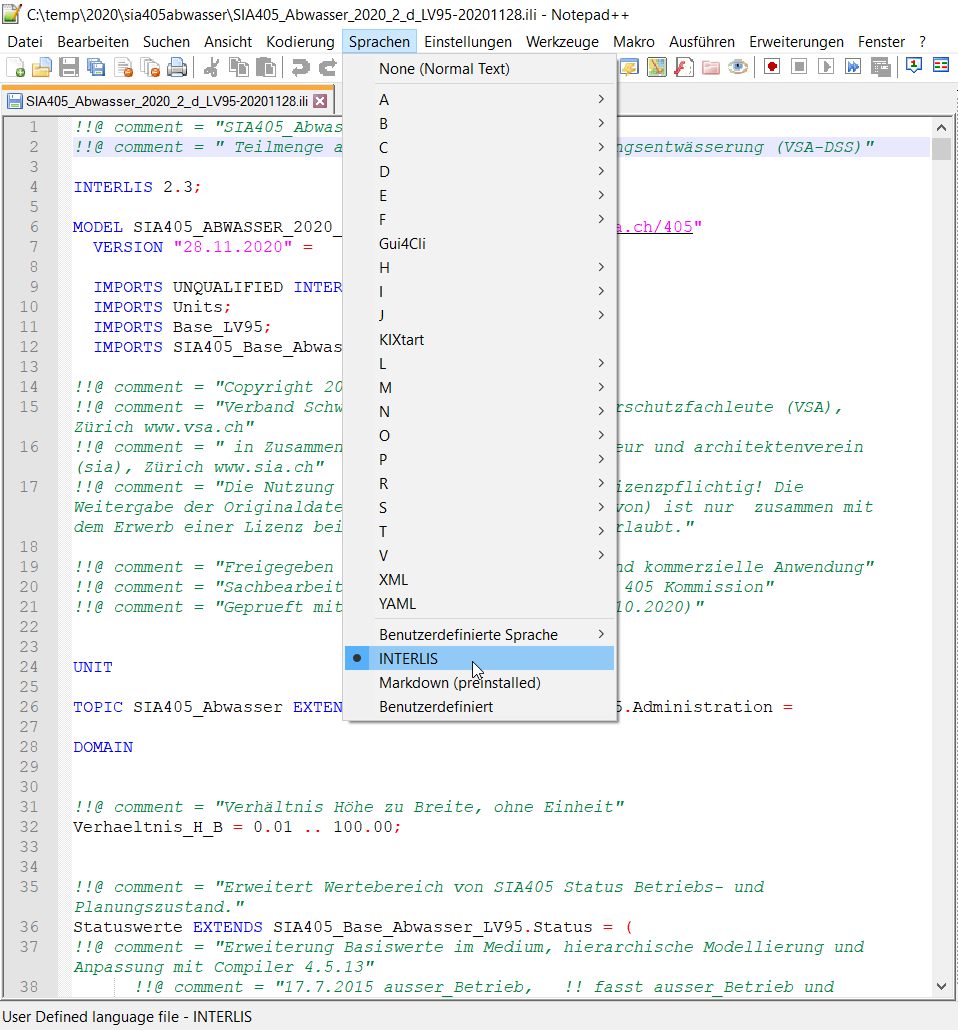The image size is (958, 1030).
Task: Paste from the clipboard
Action: point(268,65)
